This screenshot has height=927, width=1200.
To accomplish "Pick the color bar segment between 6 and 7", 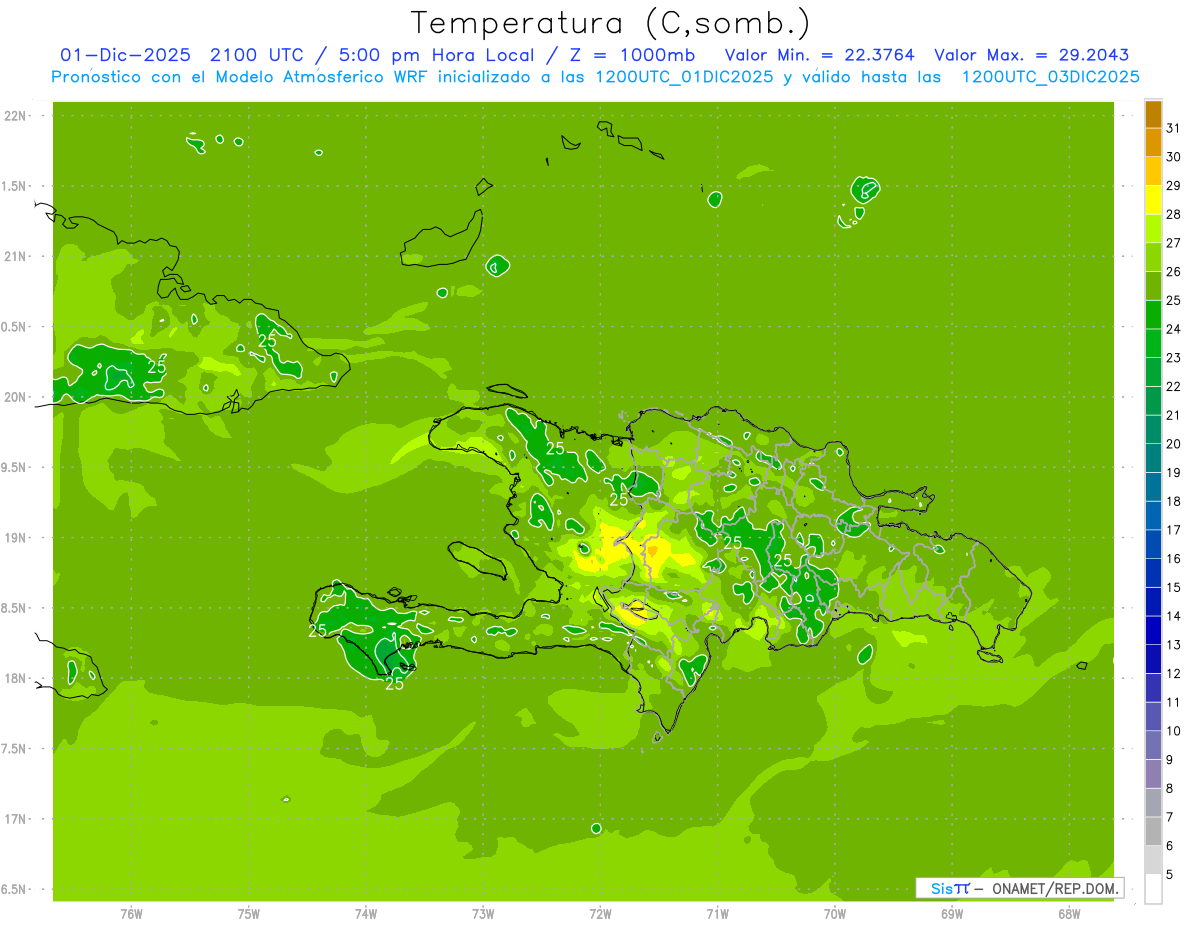I will (1153, 832).
